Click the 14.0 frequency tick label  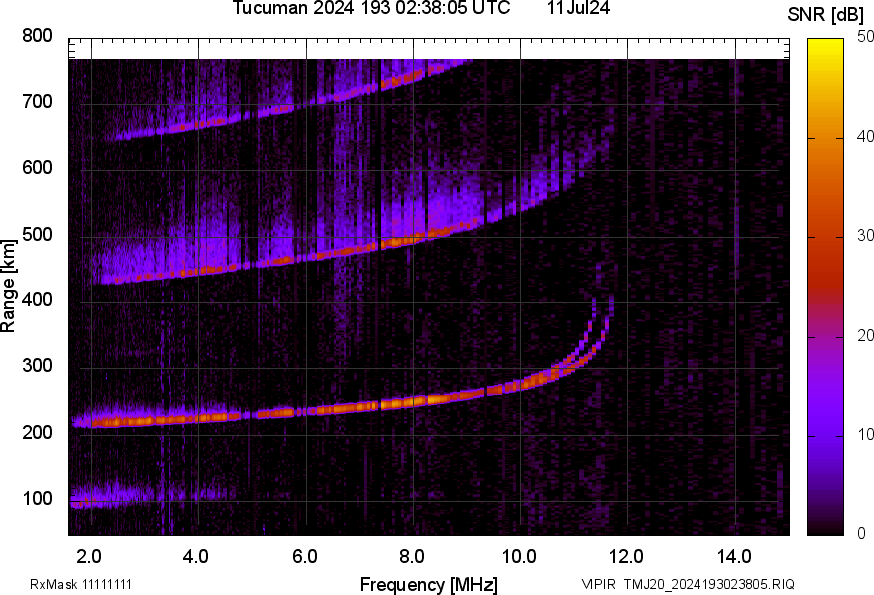(x=734, y=555)
